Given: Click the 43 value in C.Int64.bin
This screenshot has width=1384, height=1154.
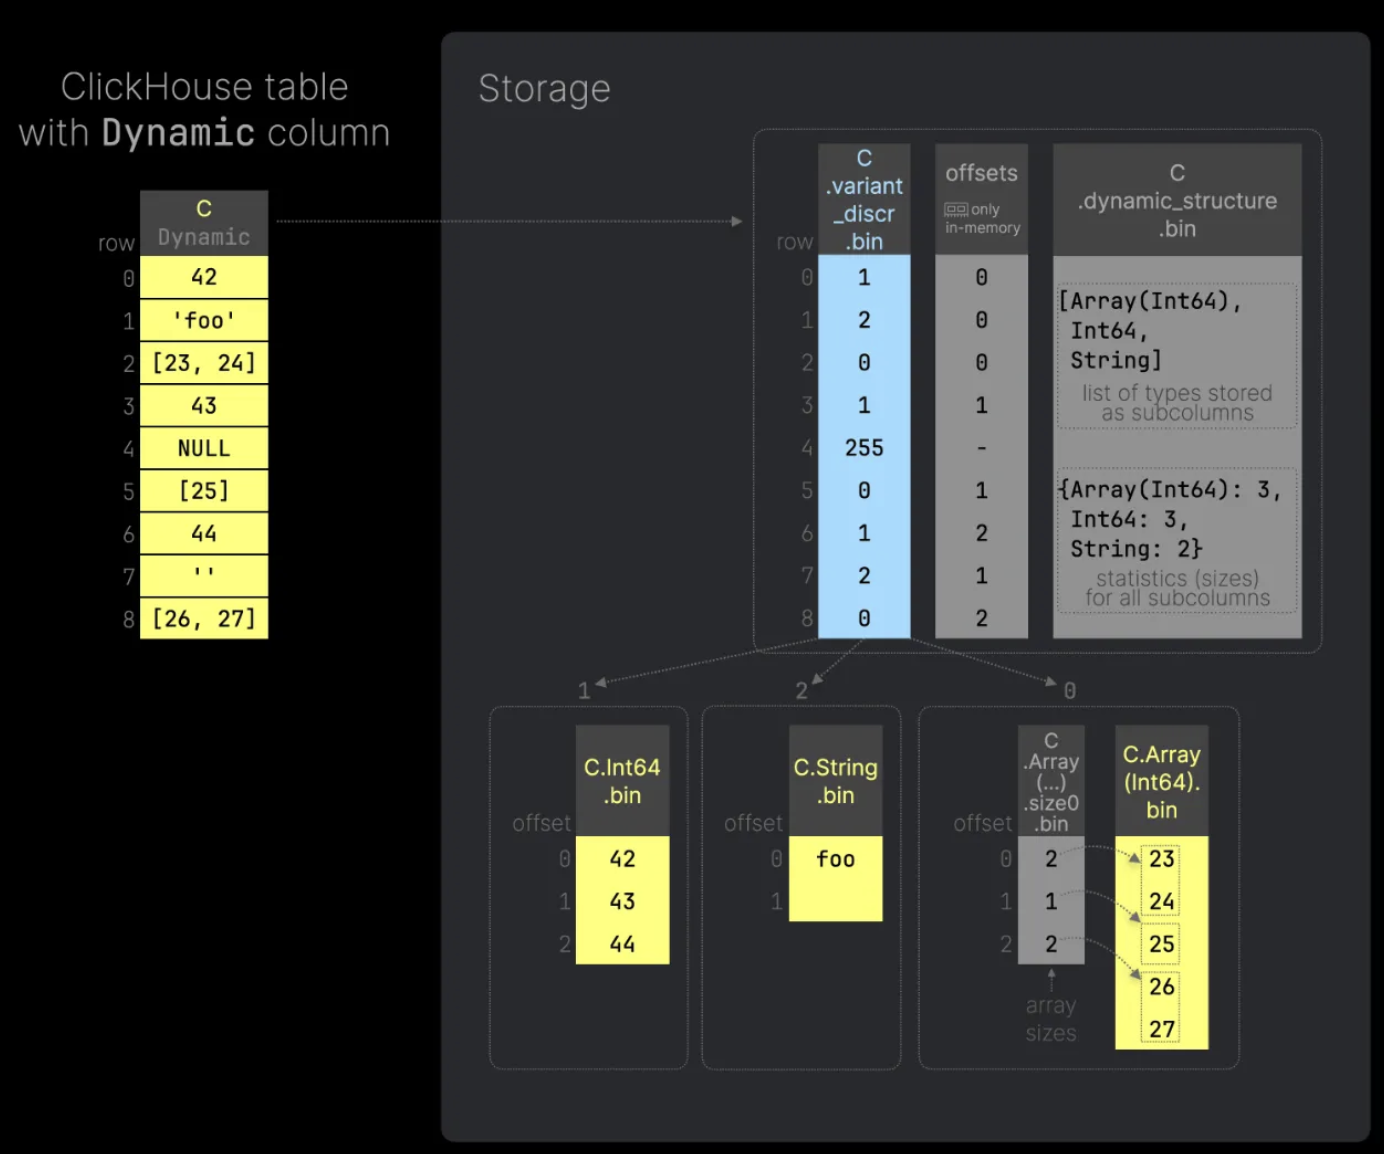Looking at the screenshot, I should pyautogui.click(x=622, y=901).
